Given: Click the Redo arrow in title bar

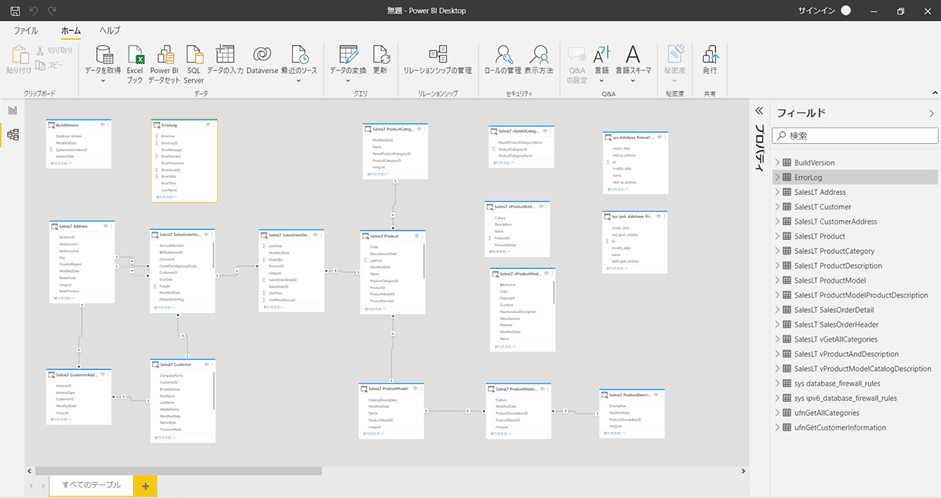Looking at the screenshot, I should point(52,11).
